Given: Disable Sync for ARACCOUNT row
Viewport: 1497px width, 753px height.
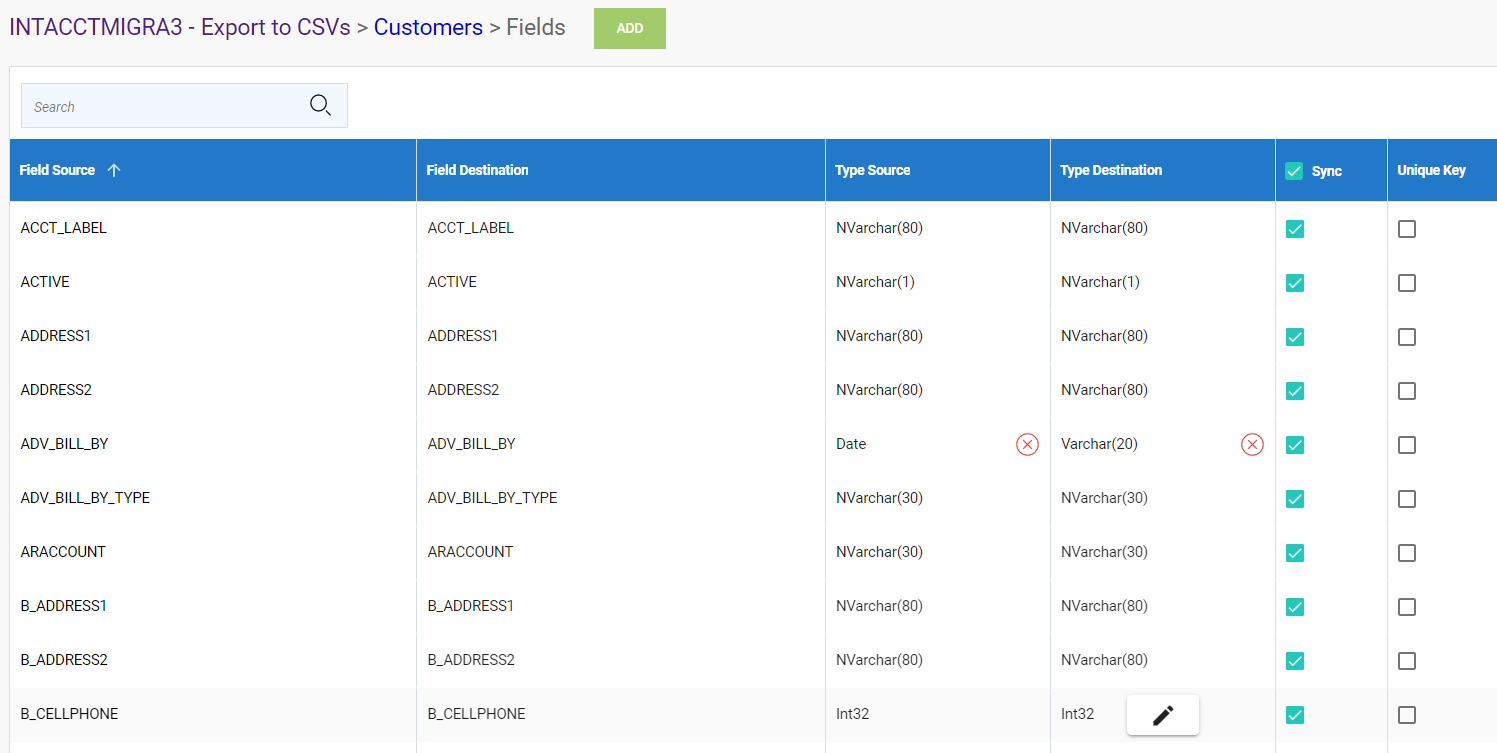Looking at the screenshot, I should click(x=1294, y=553).
